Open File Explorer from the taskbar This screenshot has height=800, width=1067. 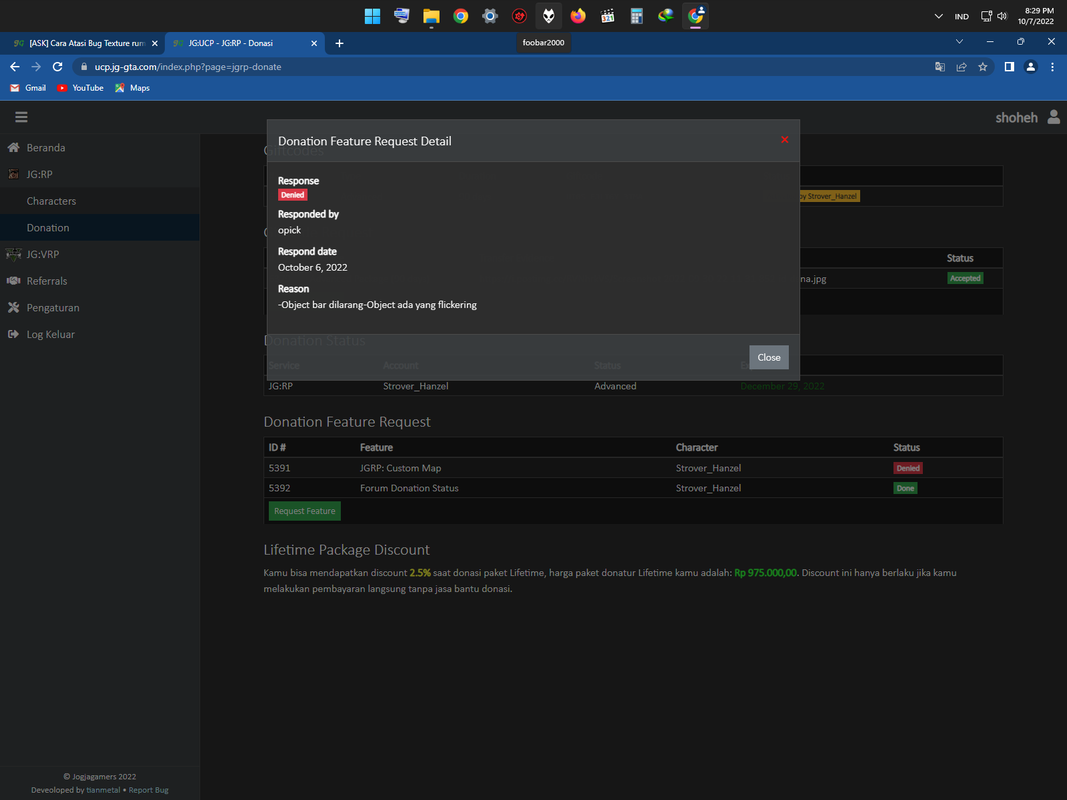[431, 16]
